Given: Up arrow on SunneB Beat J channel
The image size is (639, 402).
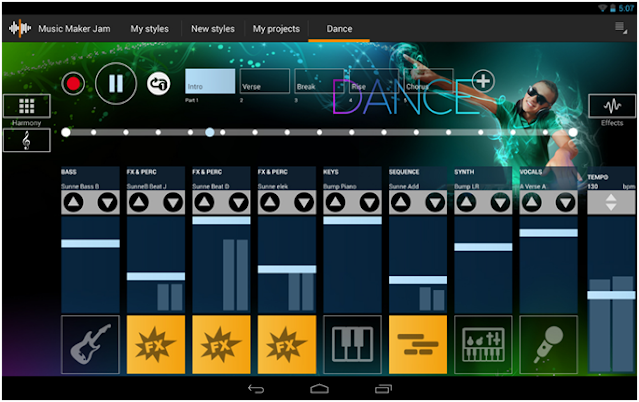Looking at the screenshot, I should click(x=139, y=202).
